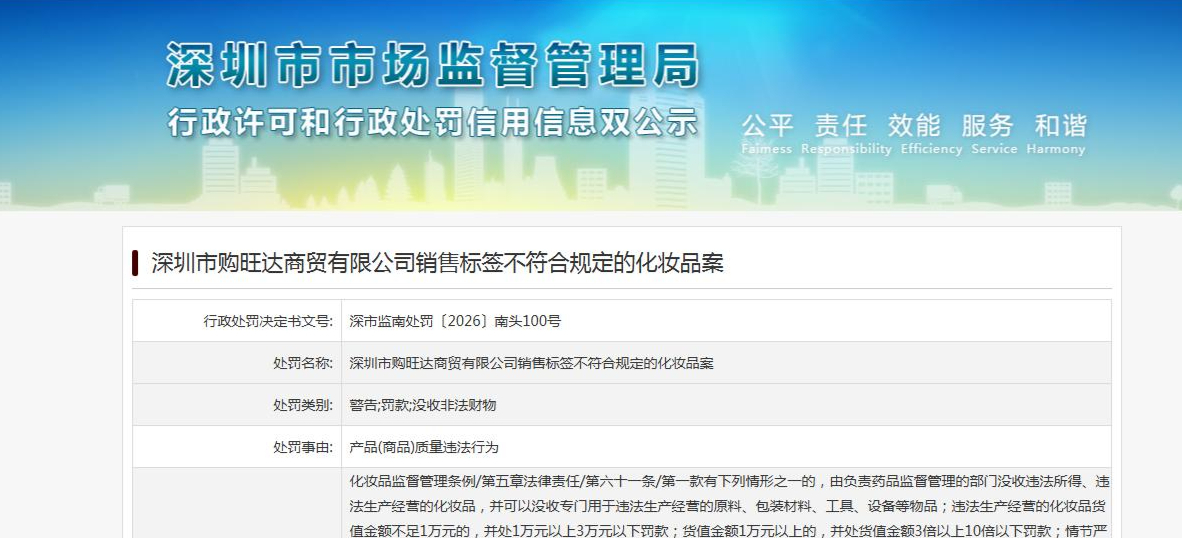Viewport: 1182px width, 538px height.
Task: Click the 处罚名称 label cell
Action: coord(237,363)
